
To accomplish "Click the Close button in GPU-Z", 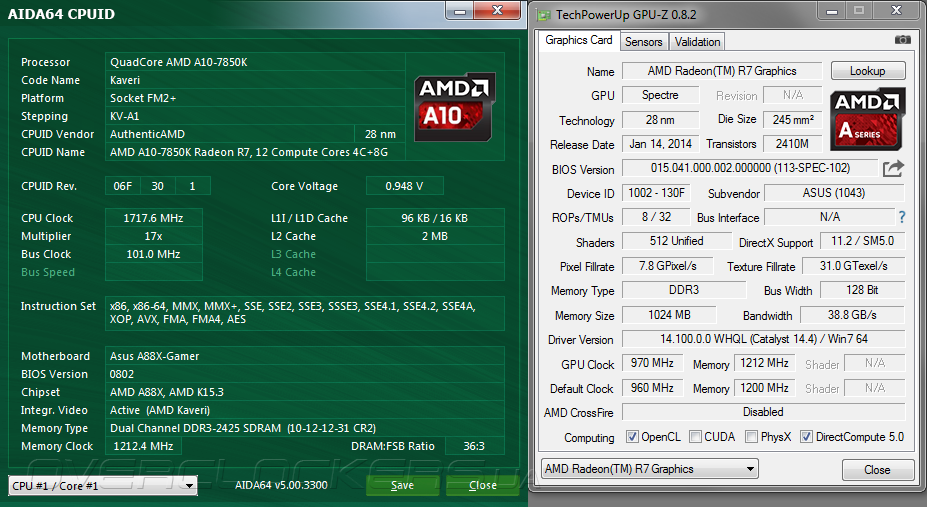I will (877, 470).
